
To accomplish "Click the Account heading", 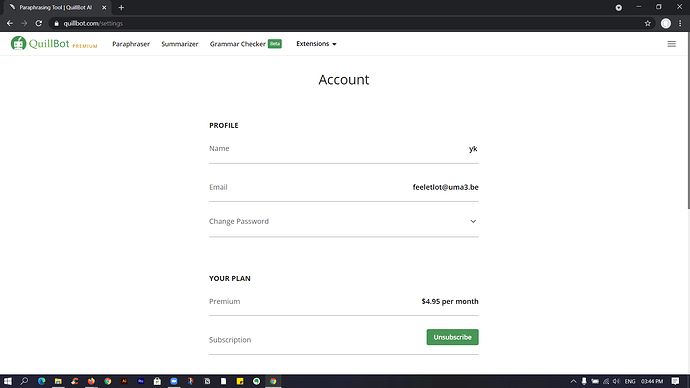I will point(344,80).
